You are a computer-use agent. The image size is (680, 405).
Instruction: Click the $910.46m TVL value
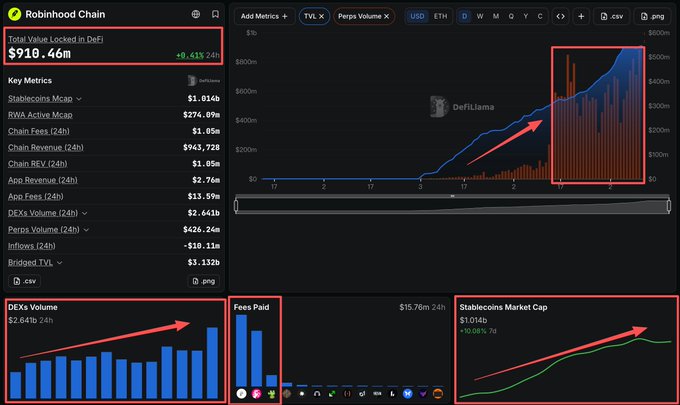tap(39, 53)
